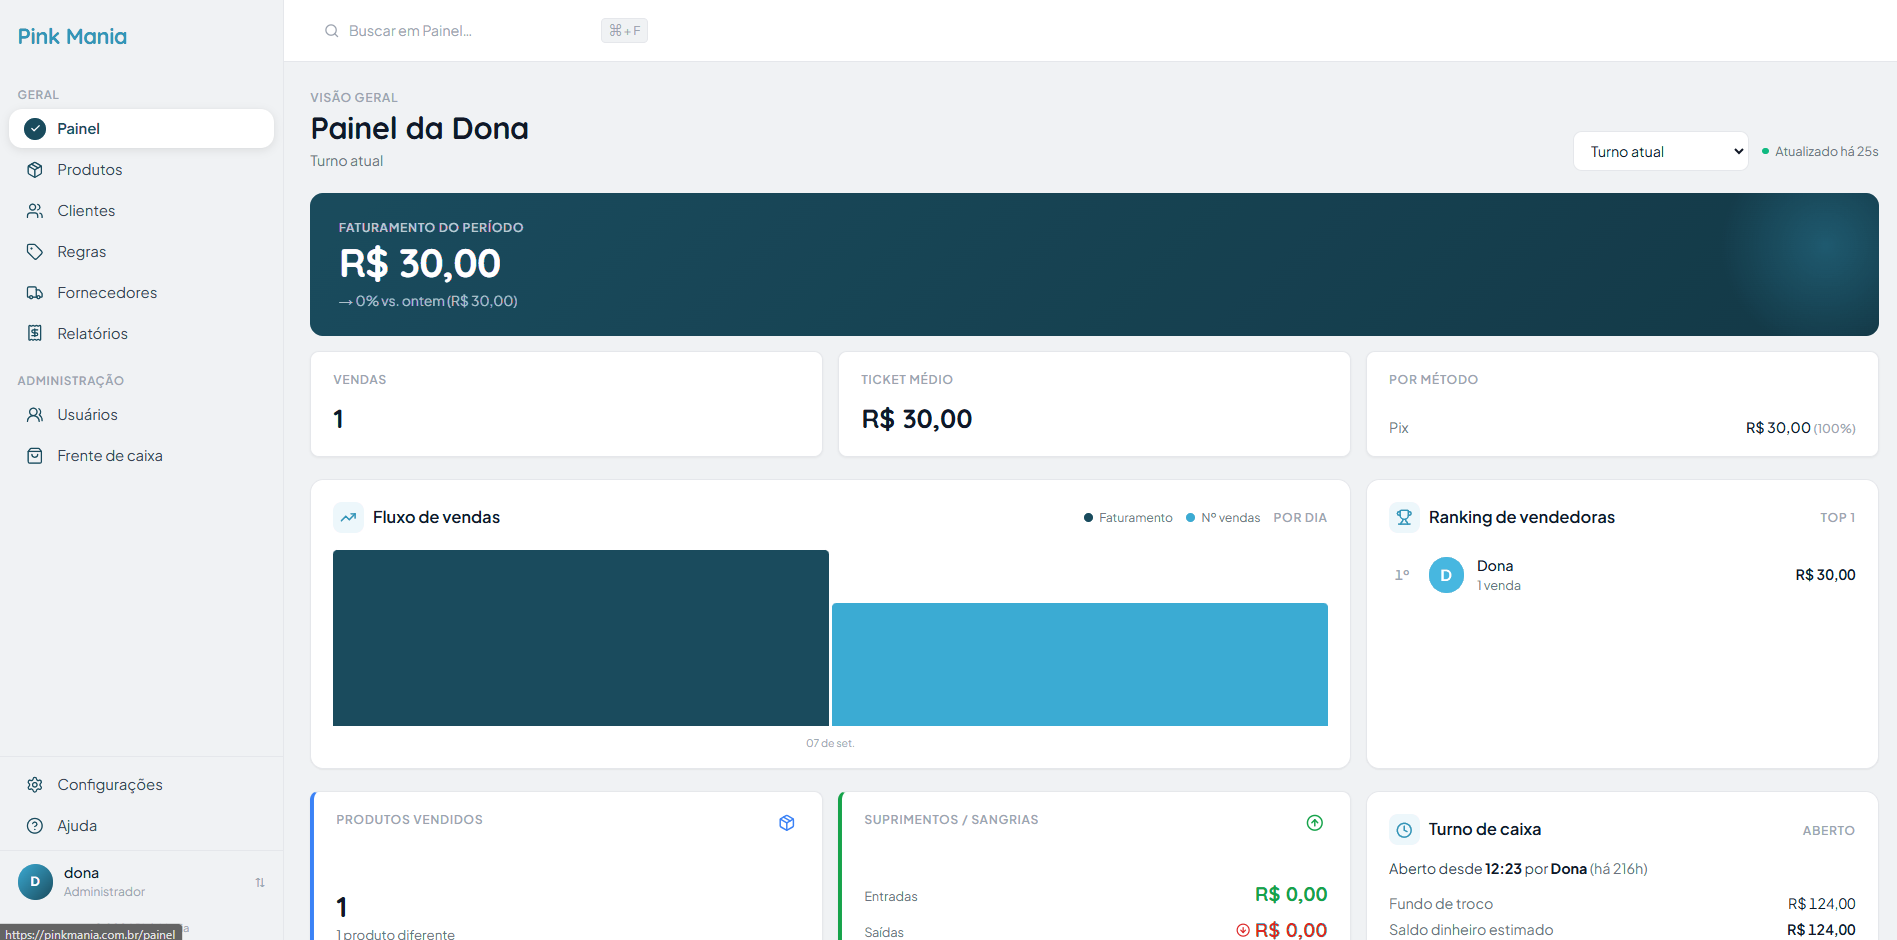Expand the dona account switcher arrows
Image resolution: width=1897 pixels, height=940 pixels.
260,882
